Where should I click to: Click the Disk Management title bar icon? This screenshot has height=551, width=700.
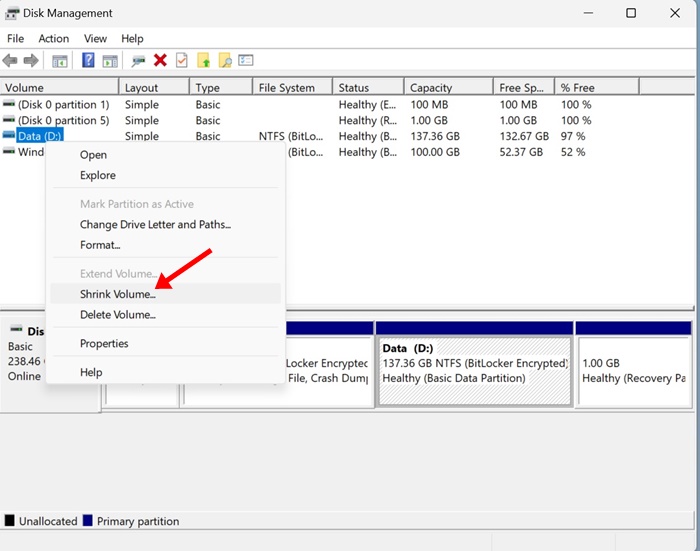click(12, 14)
